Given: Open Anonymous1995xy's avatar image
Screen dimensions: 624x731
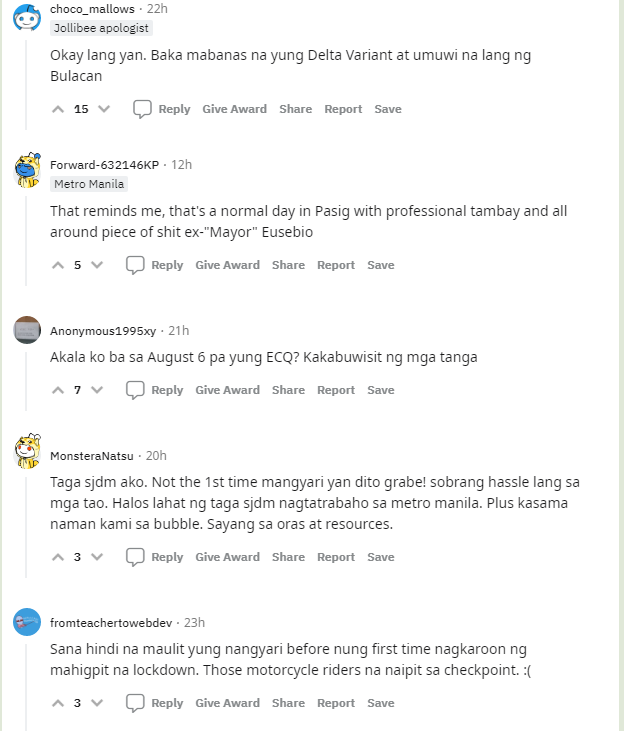Looking at the screenshot, I should point(27,330).
